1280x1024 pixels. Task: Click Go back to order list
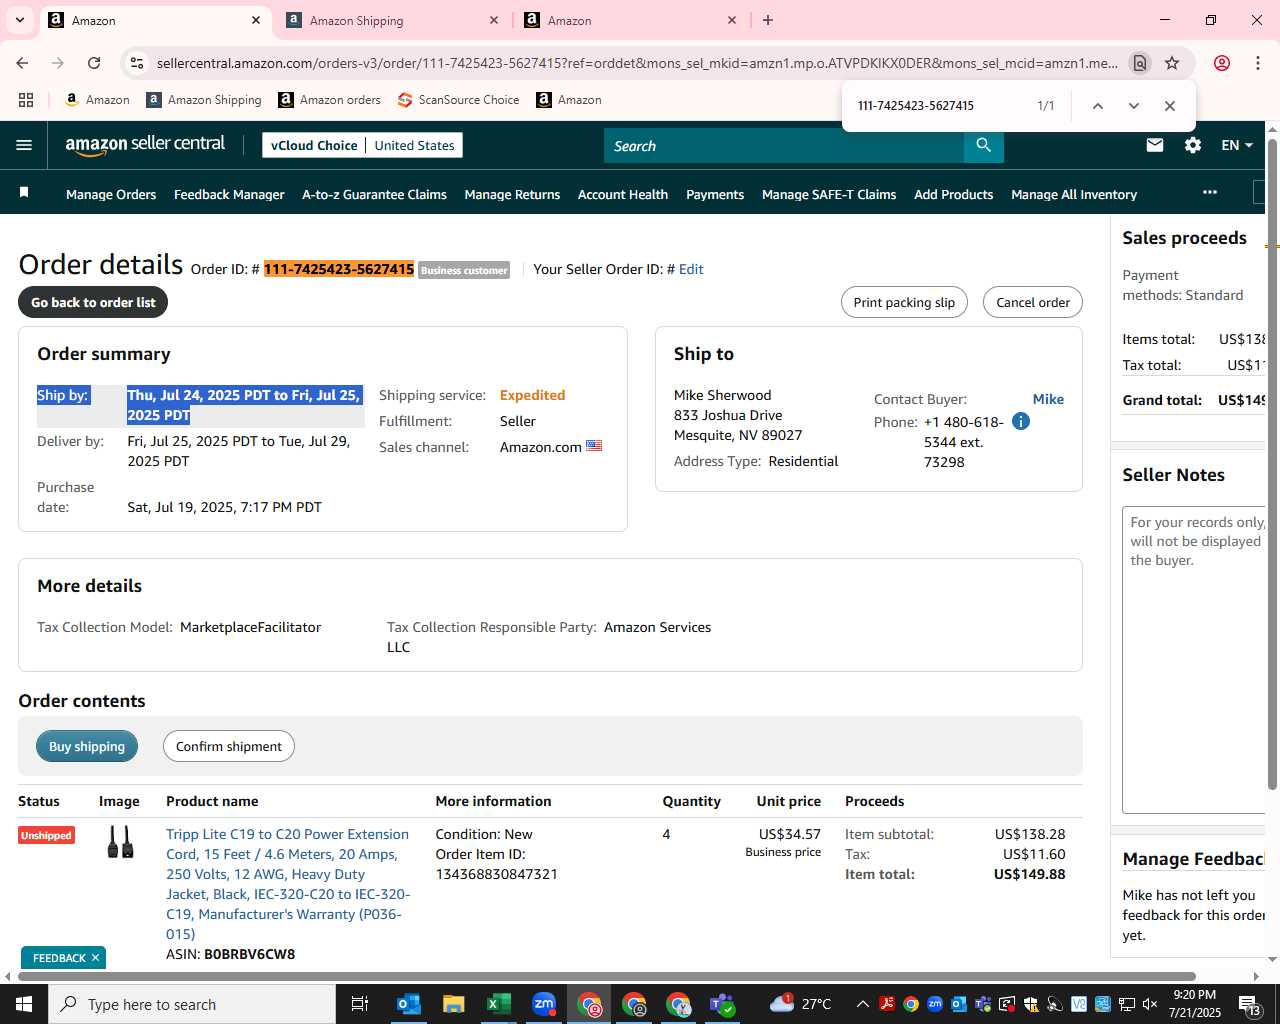click(93, 302)
